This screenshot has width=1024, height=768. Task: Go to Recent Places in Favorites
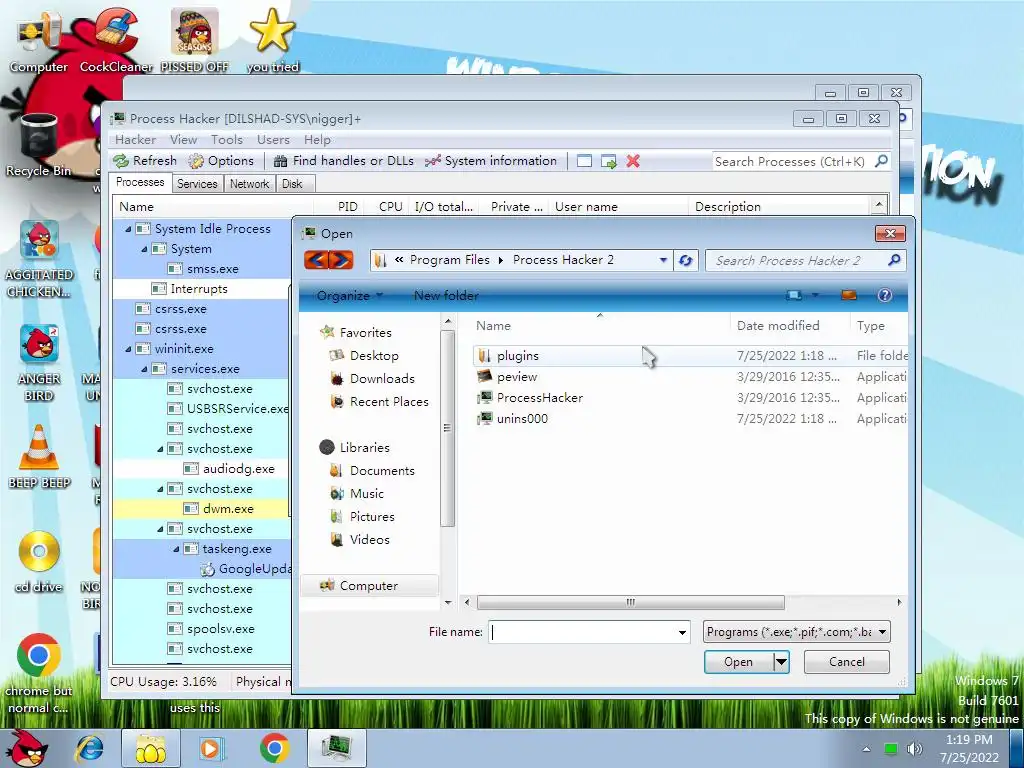tap(379, 402)
